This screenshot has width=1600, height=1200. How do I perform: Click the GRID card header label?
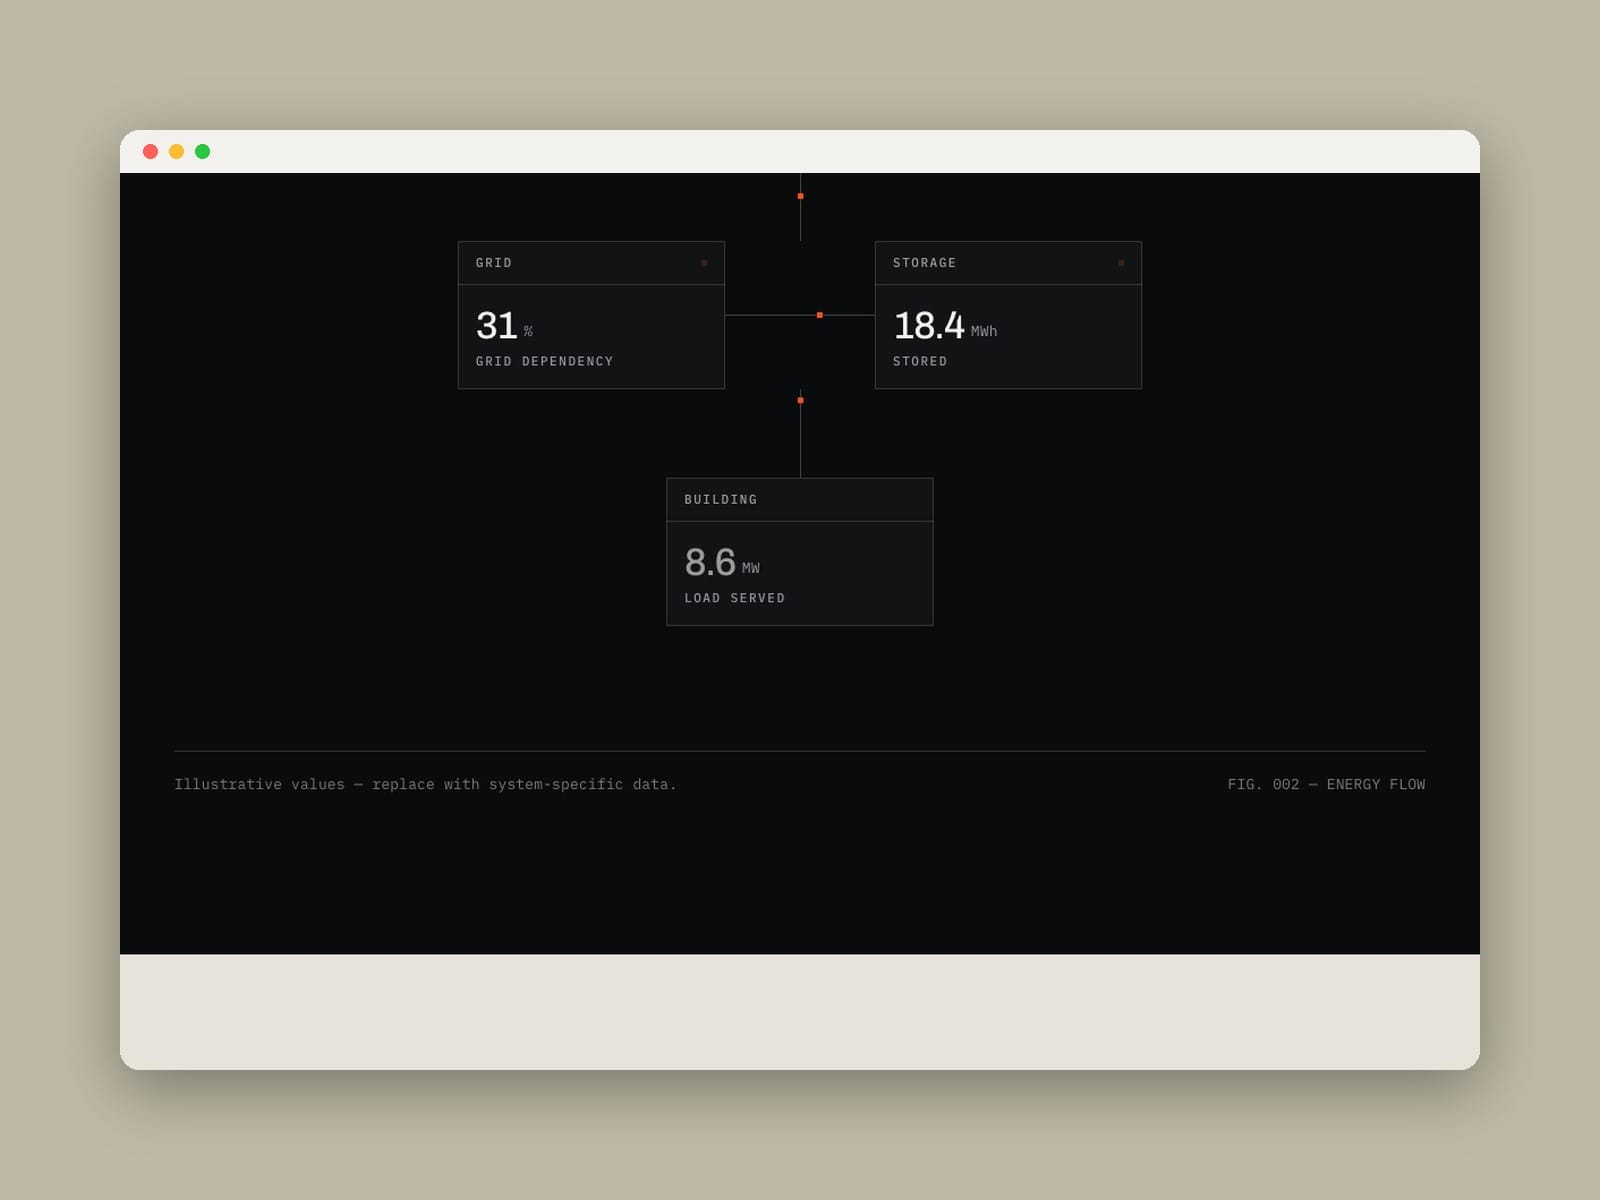[494, 263]
